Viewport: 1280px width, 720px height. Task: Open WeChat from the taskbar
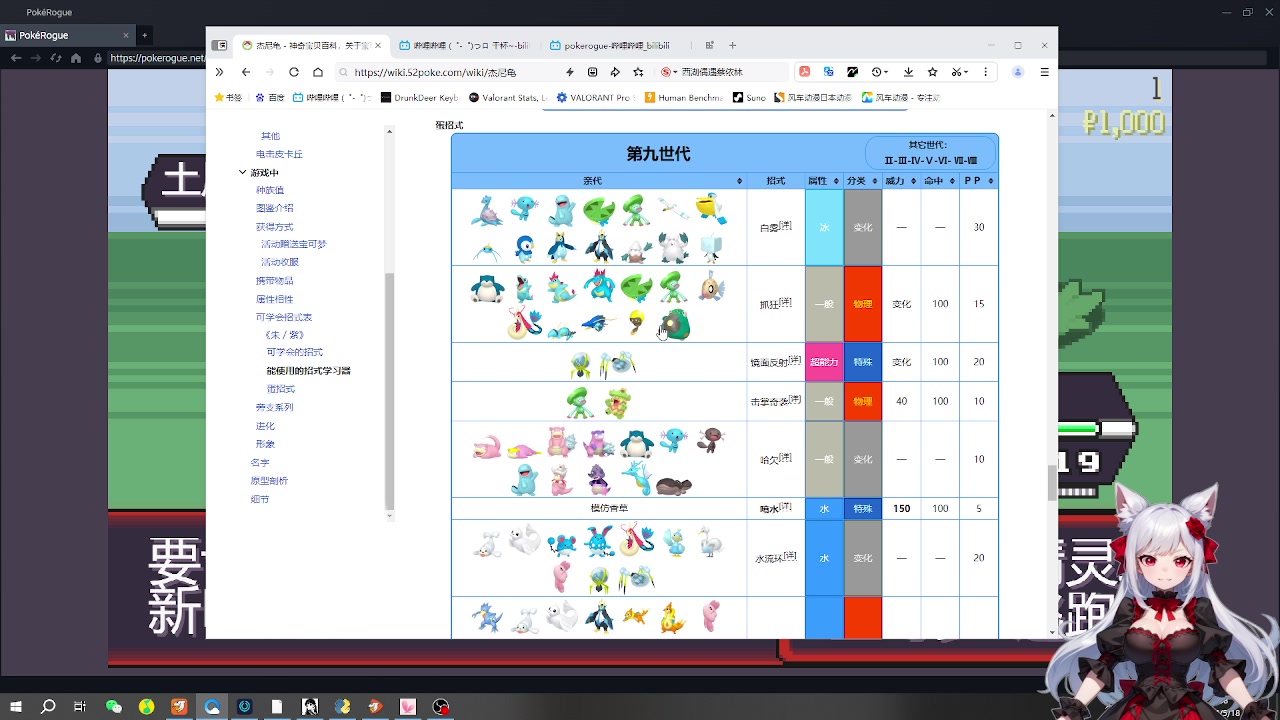(x=114, y=707)
